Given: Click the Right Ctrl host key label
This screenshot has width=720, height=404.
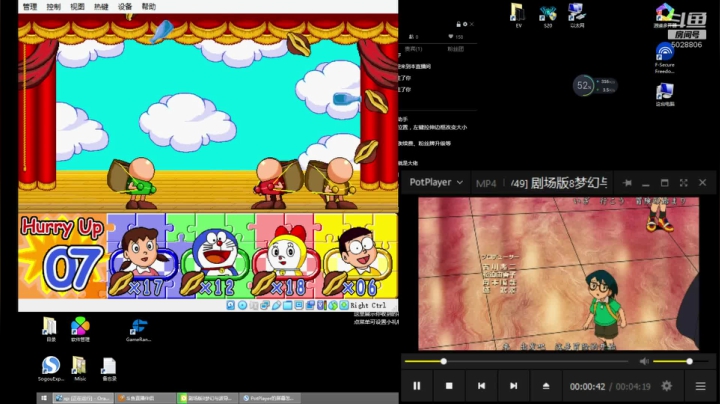Looking at the screenshot, I should pos(368,305).
